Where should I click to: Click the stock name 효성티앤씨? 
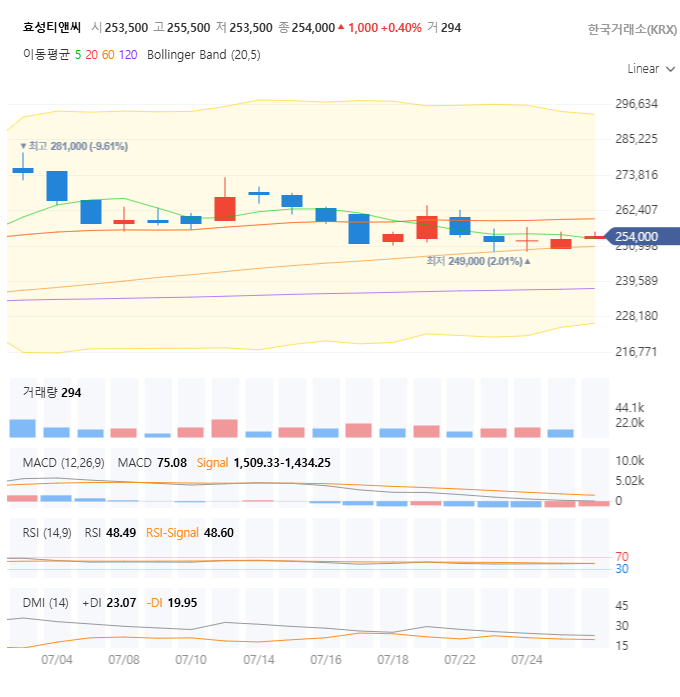(x=52, y=28)
